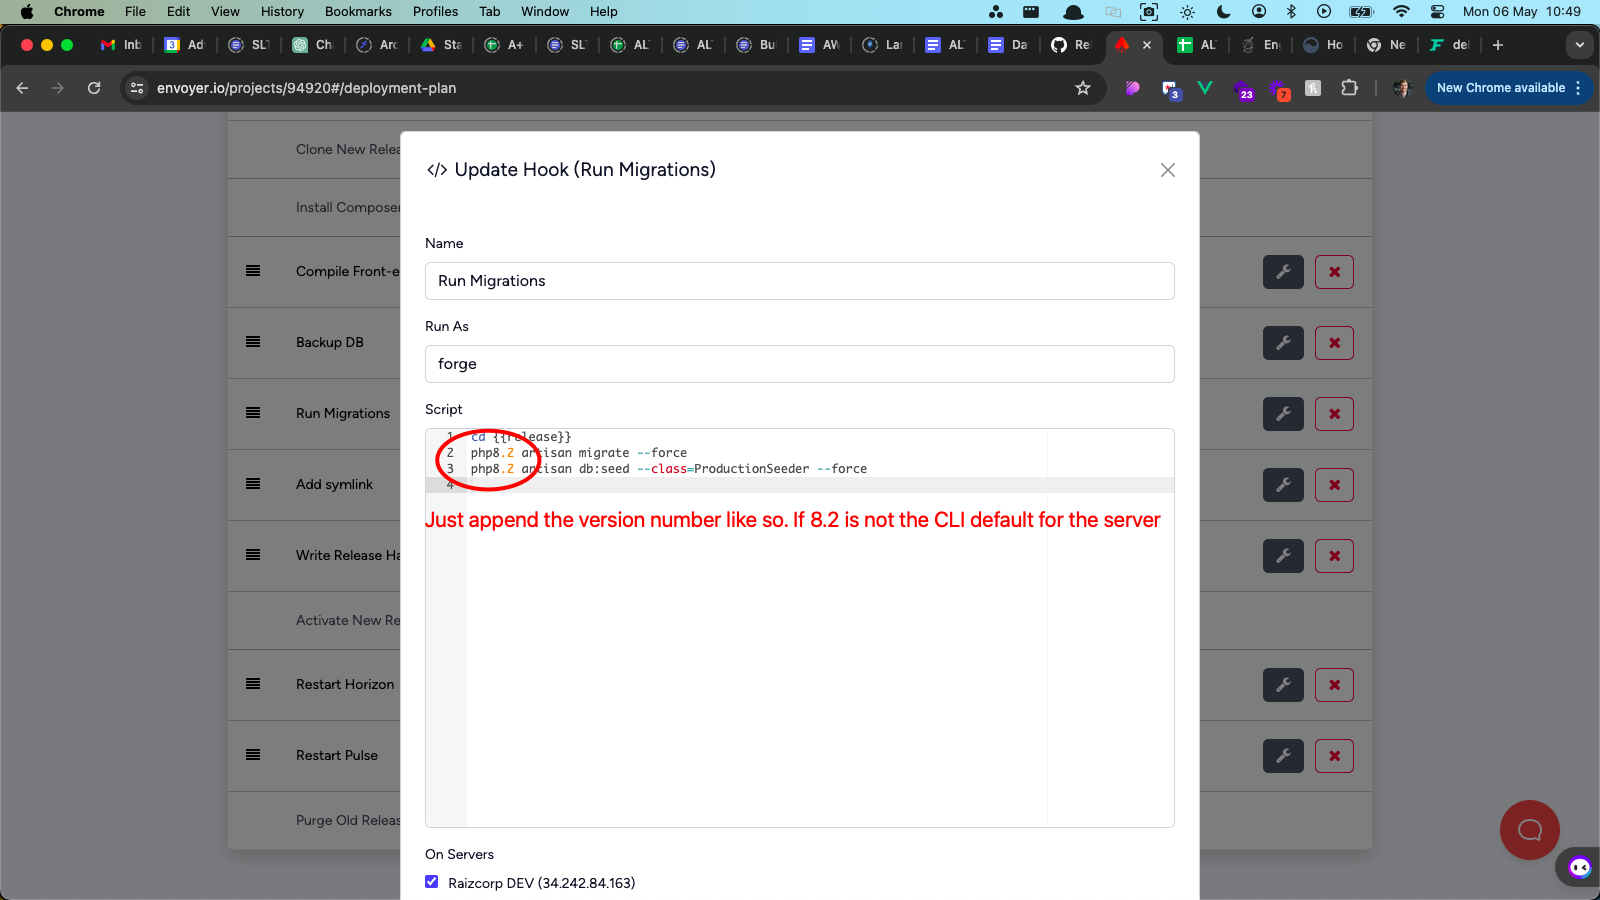The image size is (1600, 900).
Task: Grab reorder handle of Restart Horizon row
Action: (x=253, y=684)
